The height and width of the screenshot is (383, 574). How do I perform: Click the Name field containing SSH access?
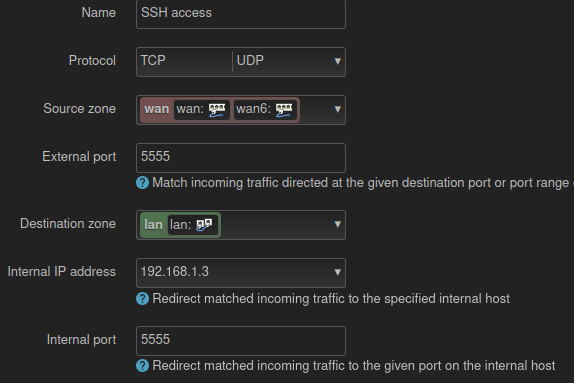click(x=241, y=14)
